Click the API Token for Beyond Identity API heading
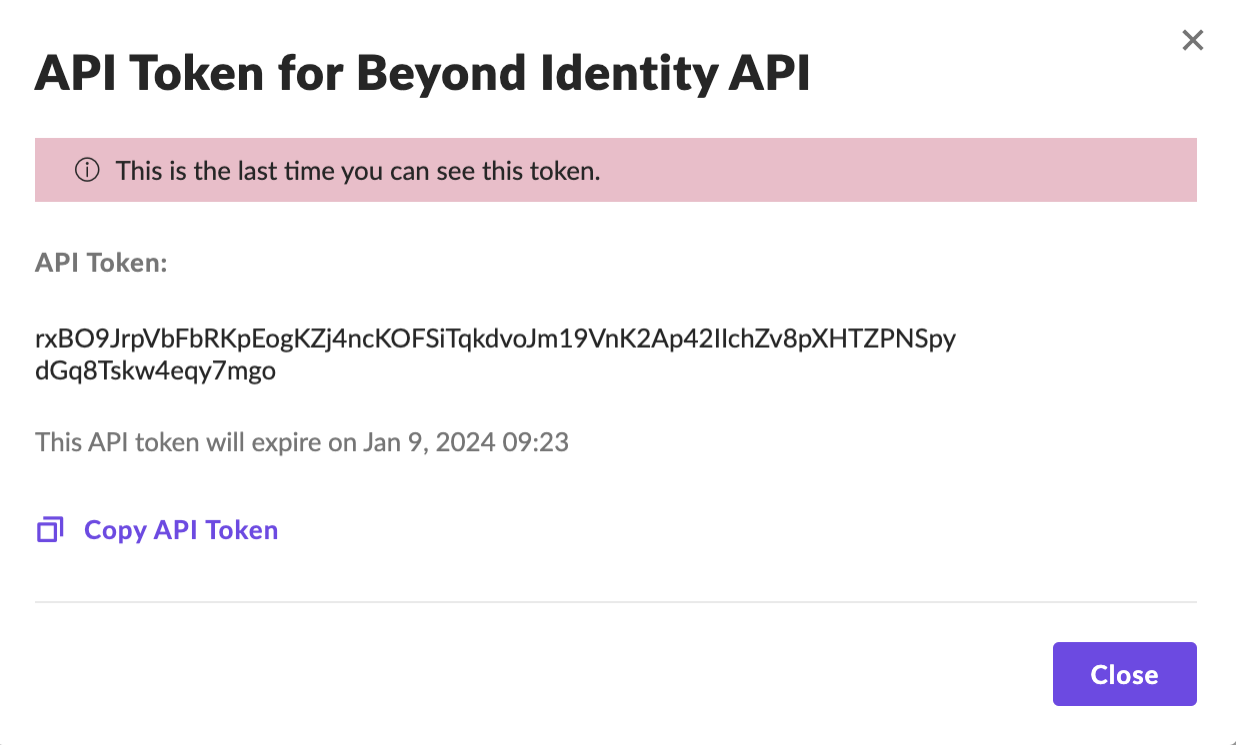The image size is (1236, 745). coord(422,74)
